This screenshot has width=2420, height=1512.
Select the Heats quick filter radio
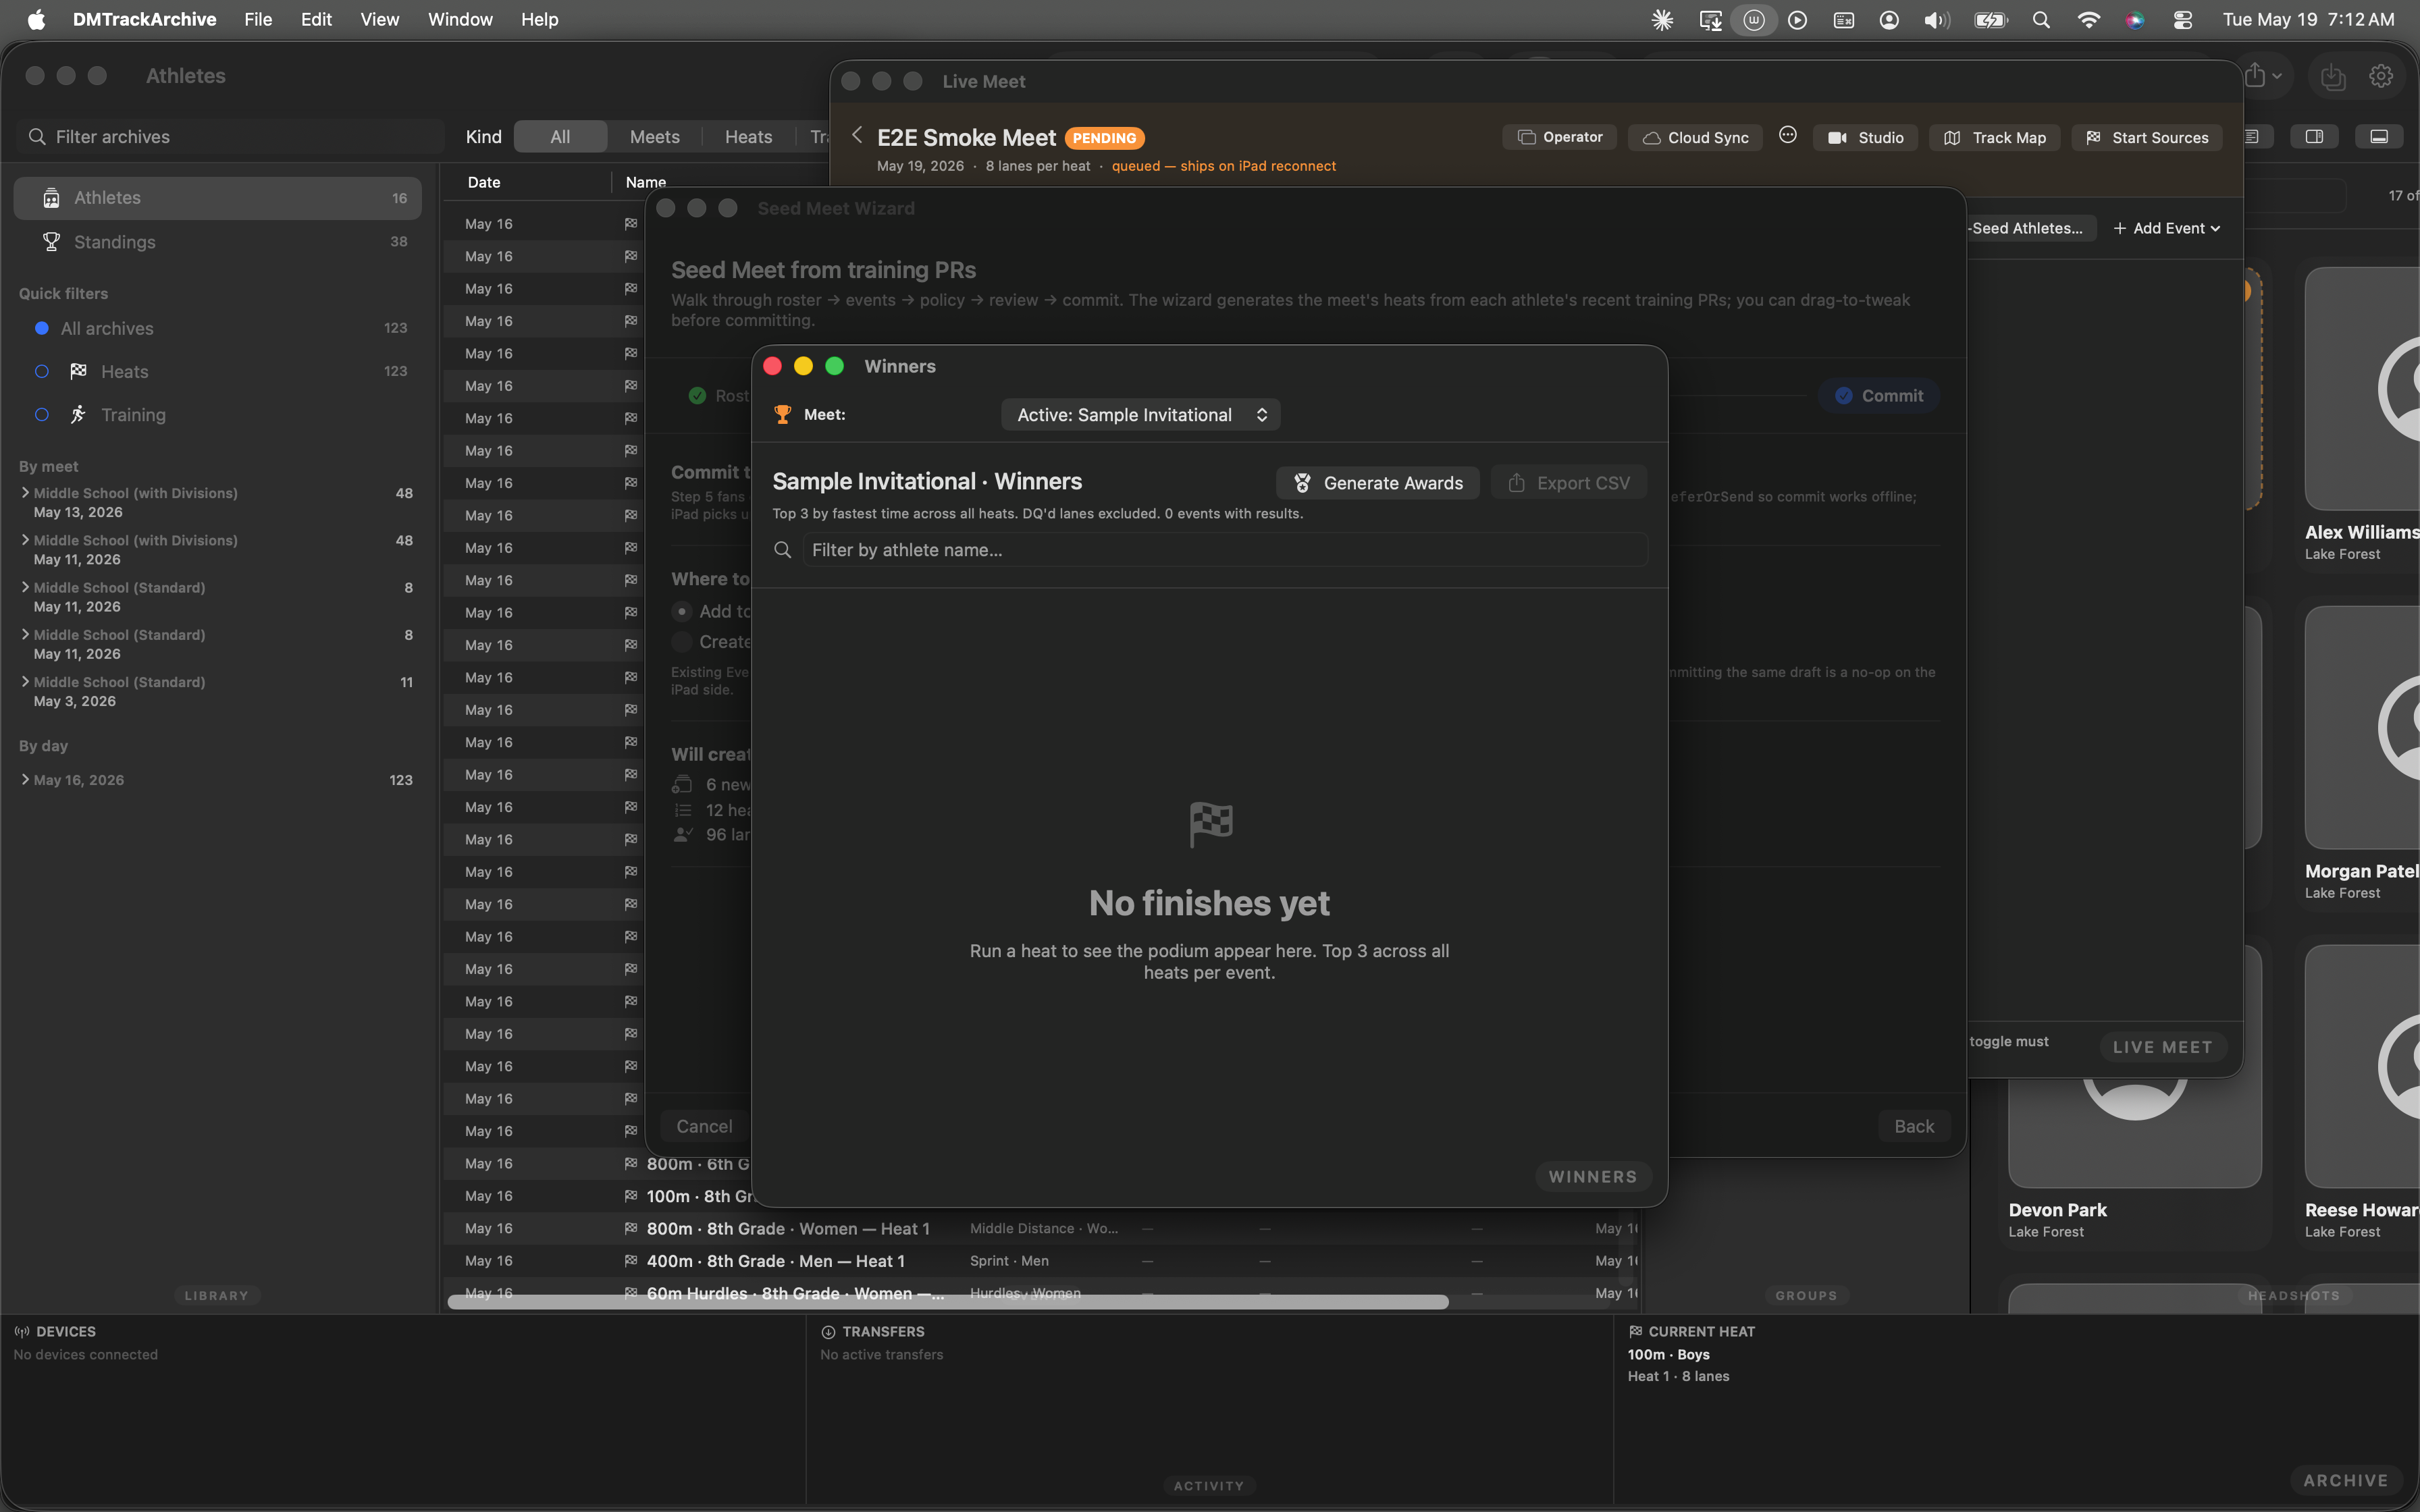point(42,372)
